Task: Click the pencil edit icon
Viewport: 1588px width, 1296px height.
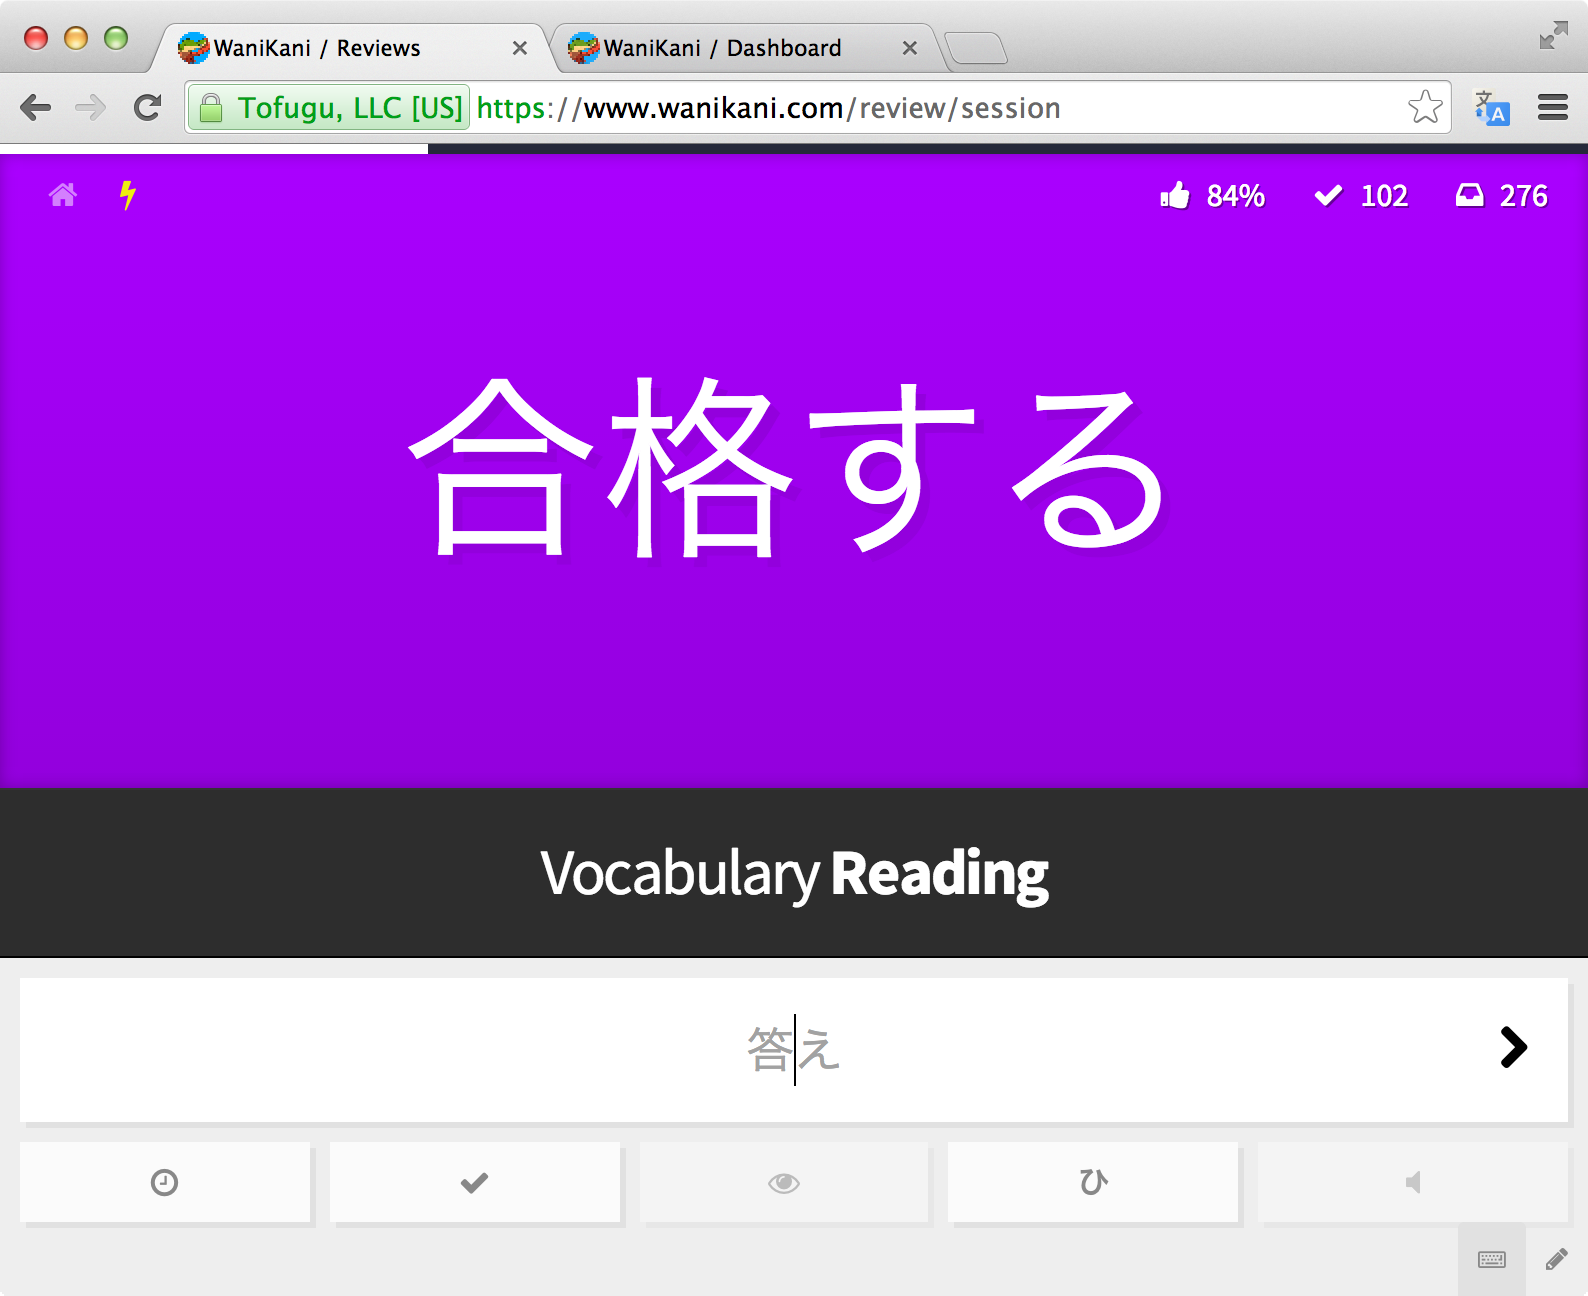Action: click(x=1557, y=1259)
